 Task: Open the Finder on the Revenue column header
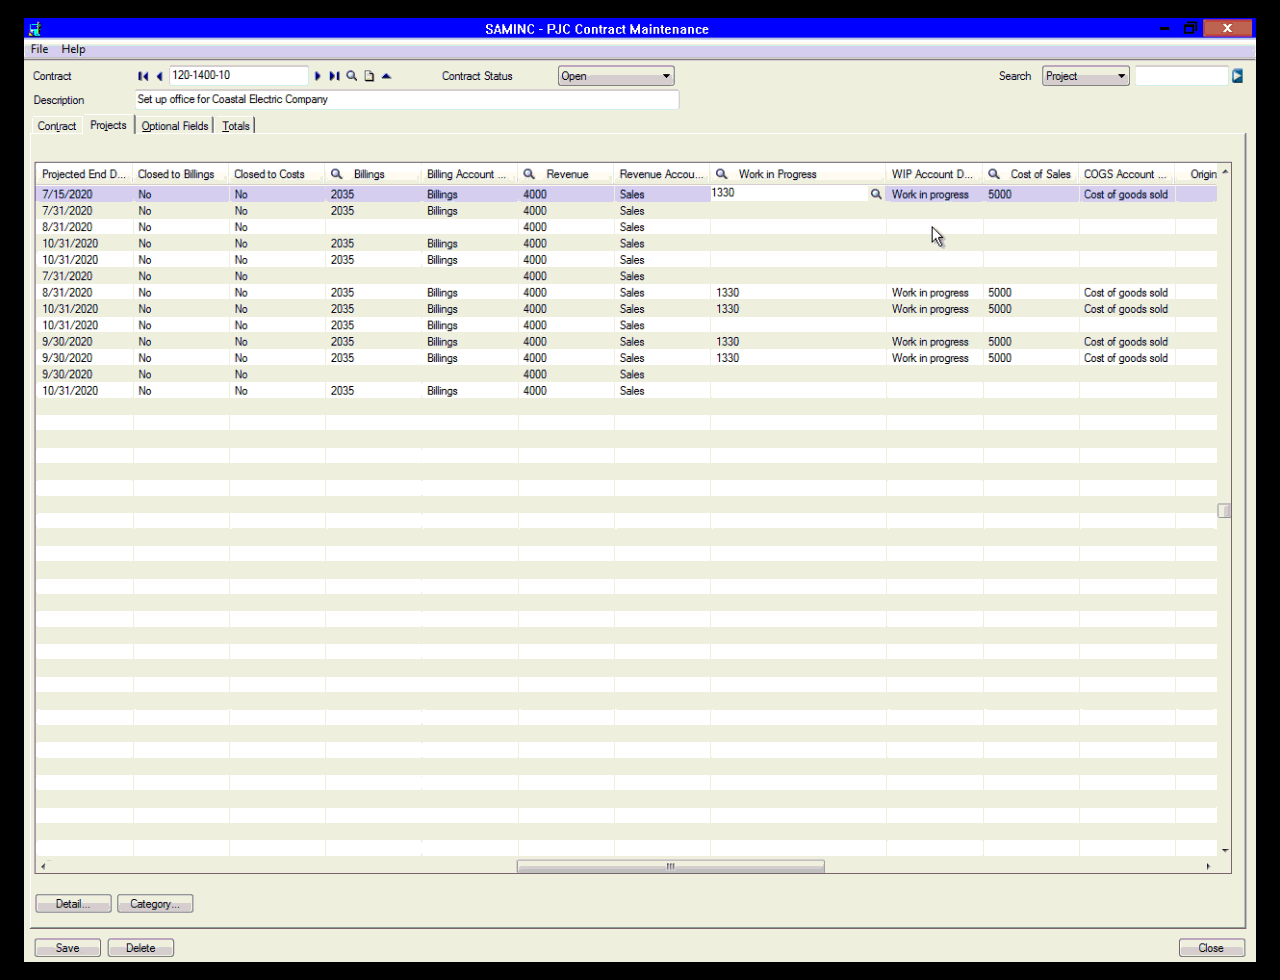click(x=528, y=172)
